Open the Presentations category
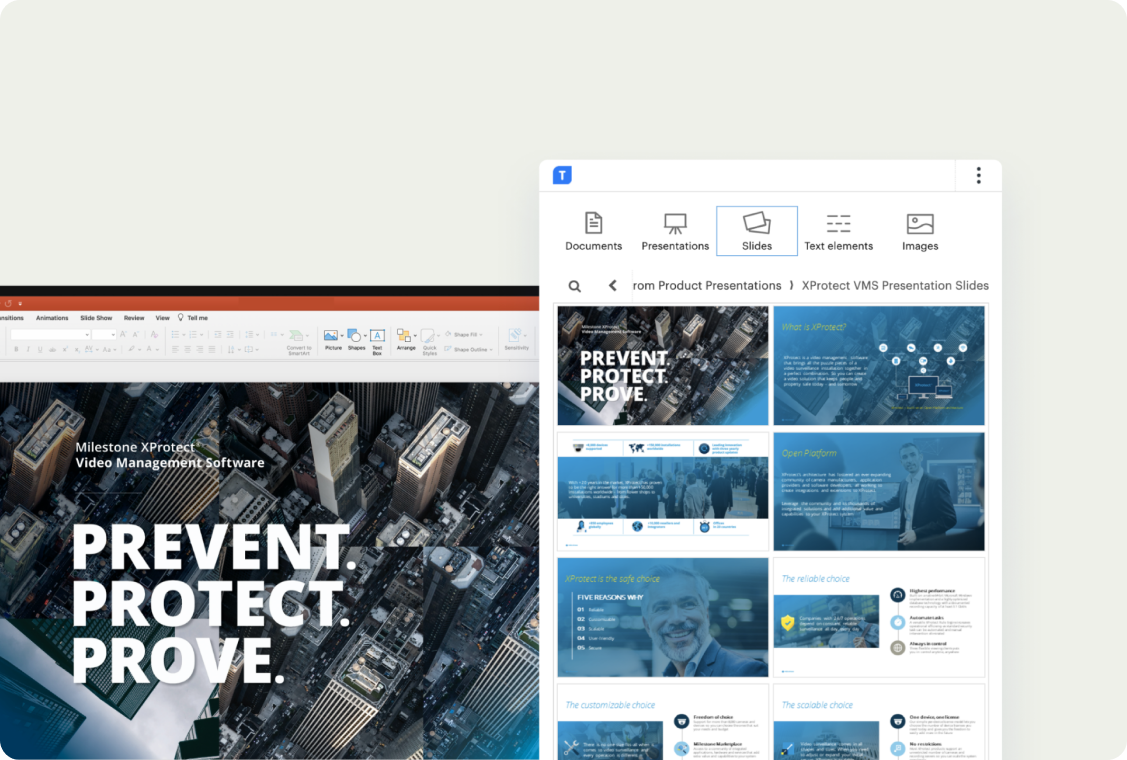The image size is (1127, 760). point(675,231)
